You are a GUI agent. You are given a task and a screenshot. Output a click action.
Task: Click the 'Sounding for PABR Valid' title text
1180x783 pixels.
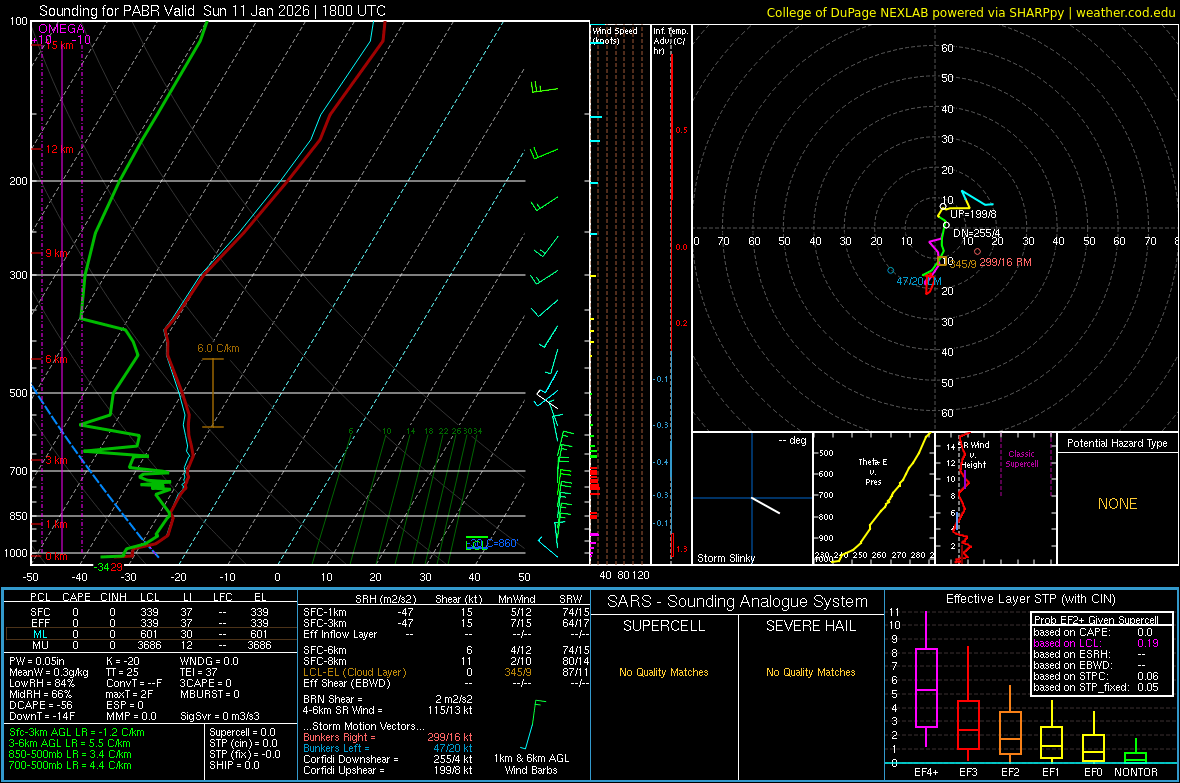tap(117, 11)
